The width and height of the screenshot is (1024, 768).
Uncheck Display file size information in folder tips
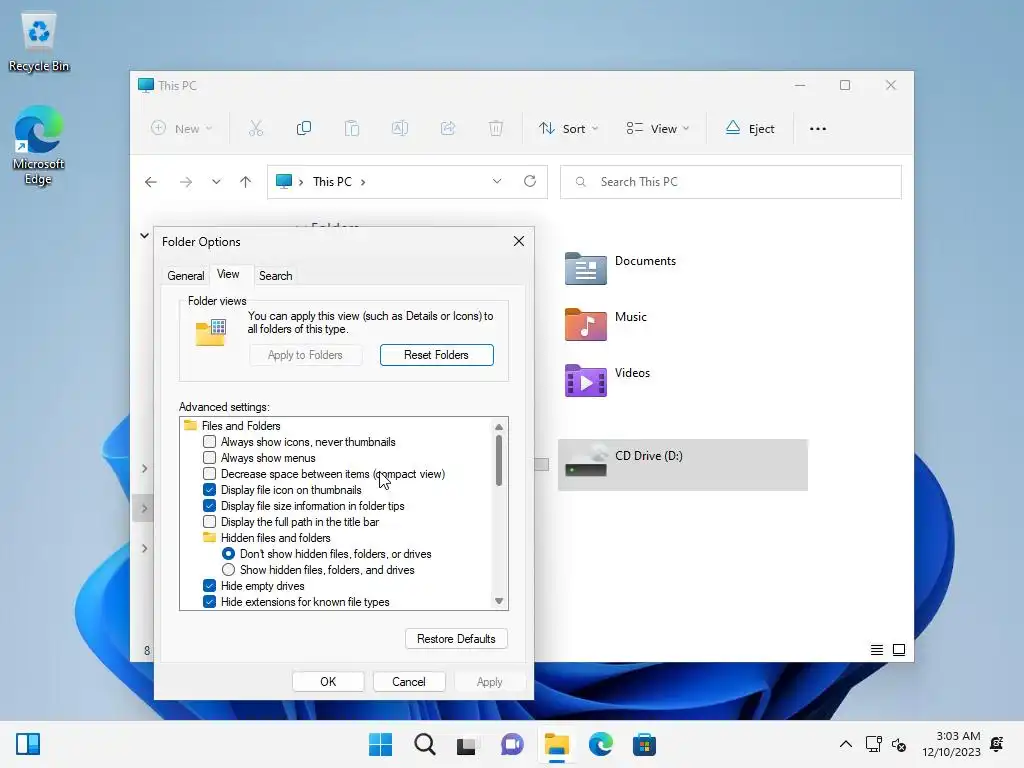[210, 506]
